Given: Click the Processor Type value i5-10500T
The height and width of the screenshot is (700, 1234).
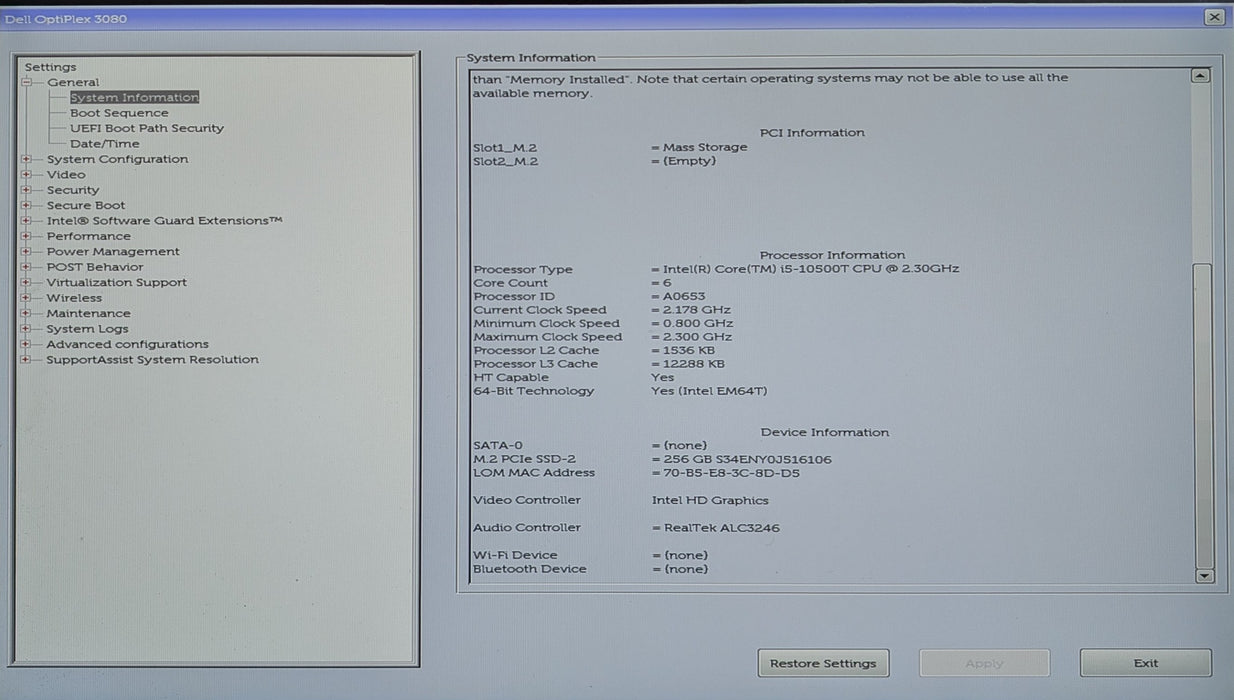Looking at the screenshot, I should click(x=811, y=269).
